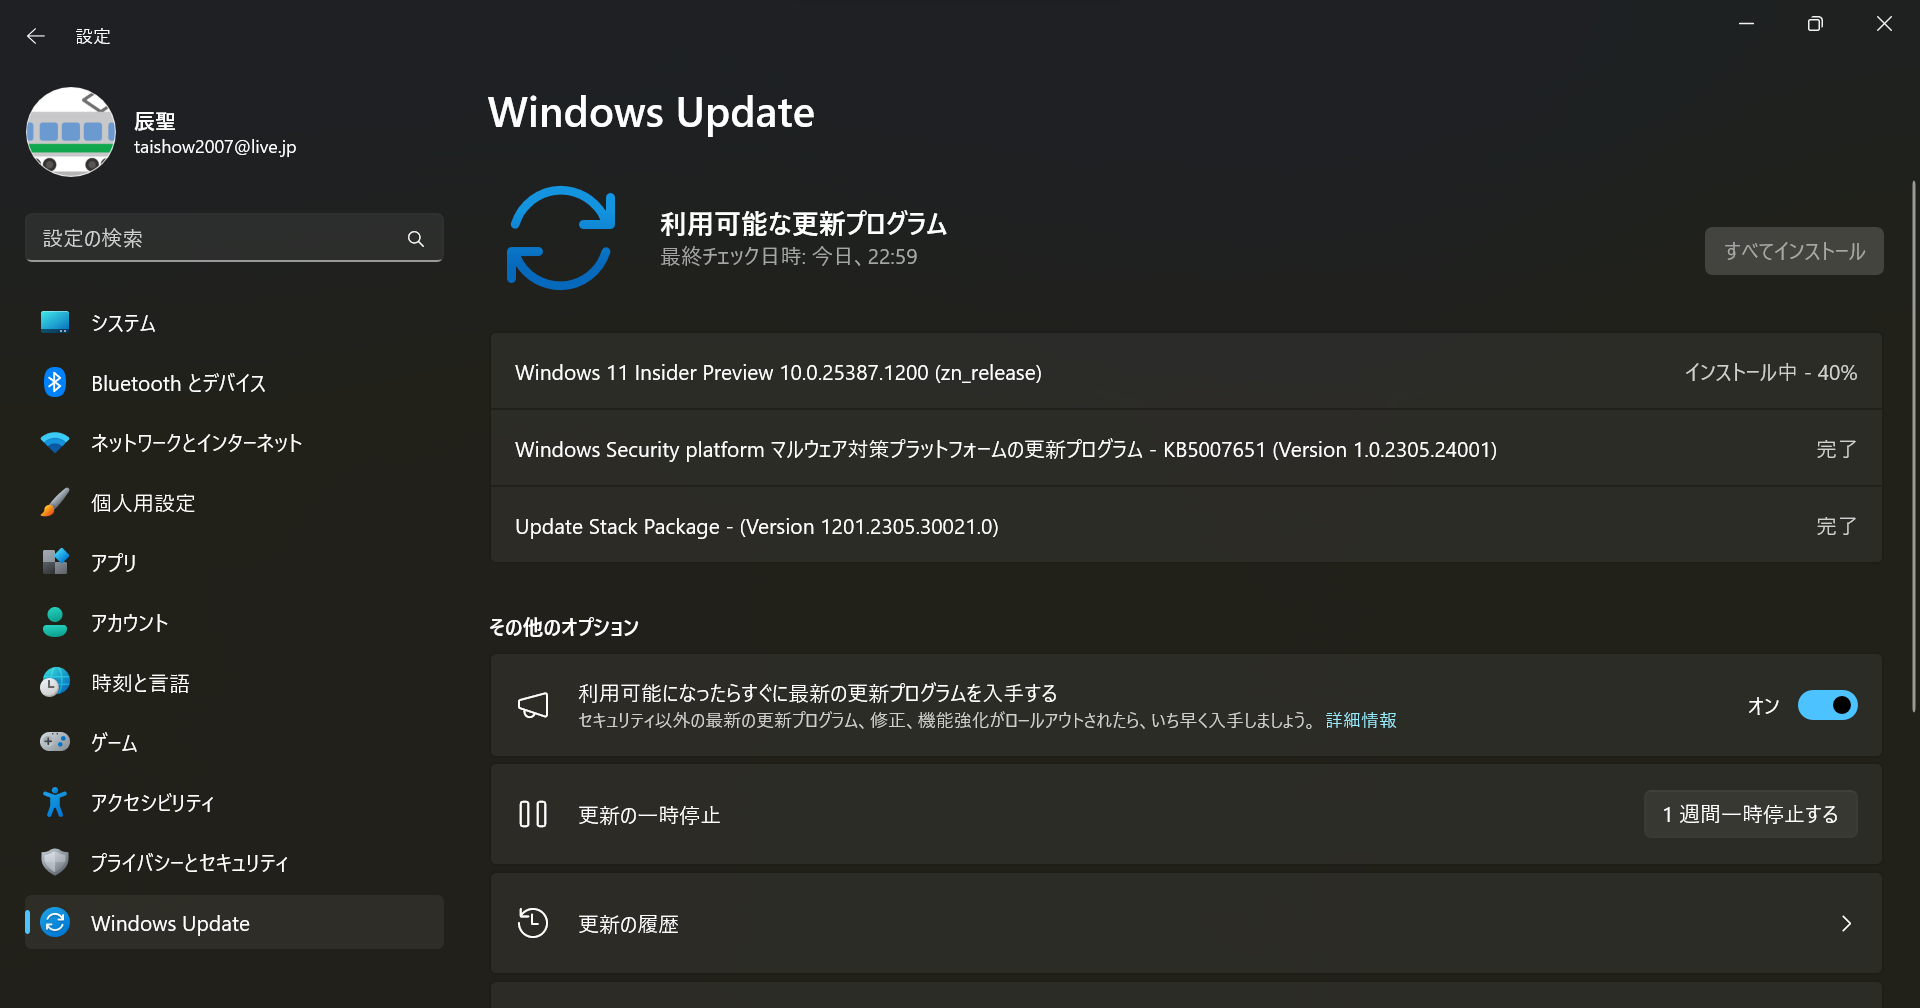Click 1 週間一時停止する button
This screenshot has height=1008, width=1920.
click(x=1750, y=814)
